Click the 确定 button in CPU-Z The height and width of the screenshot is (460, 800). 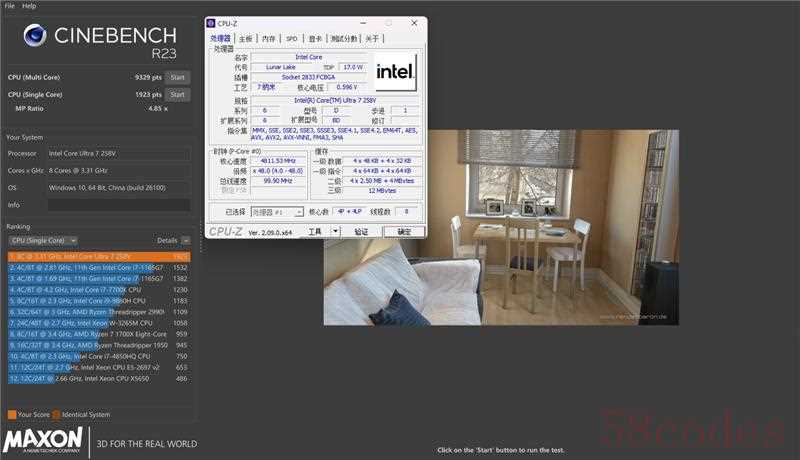click(x=403, y=231)
